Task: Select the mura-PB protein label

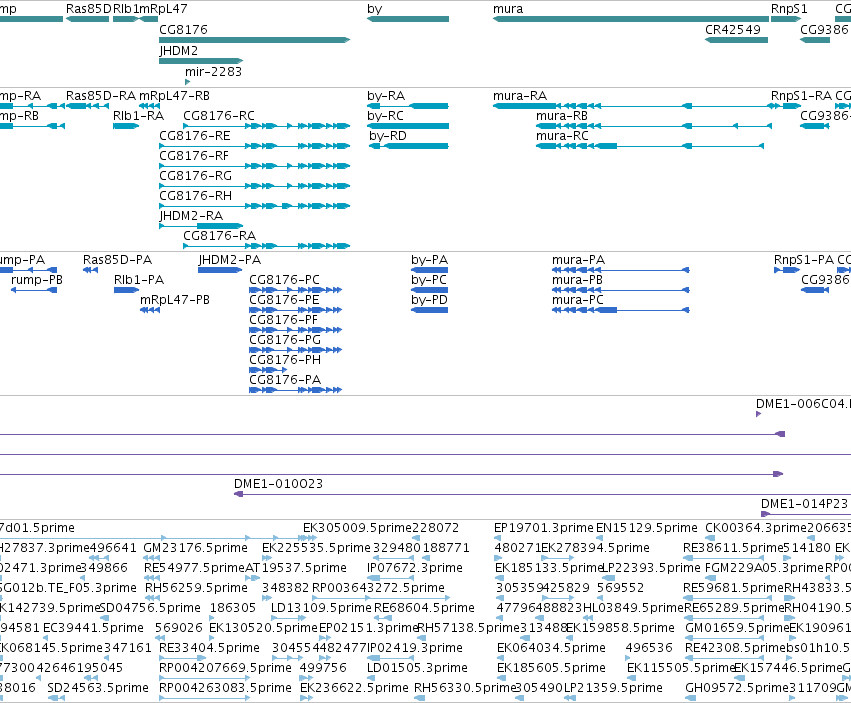Action: tap(577, 280)
